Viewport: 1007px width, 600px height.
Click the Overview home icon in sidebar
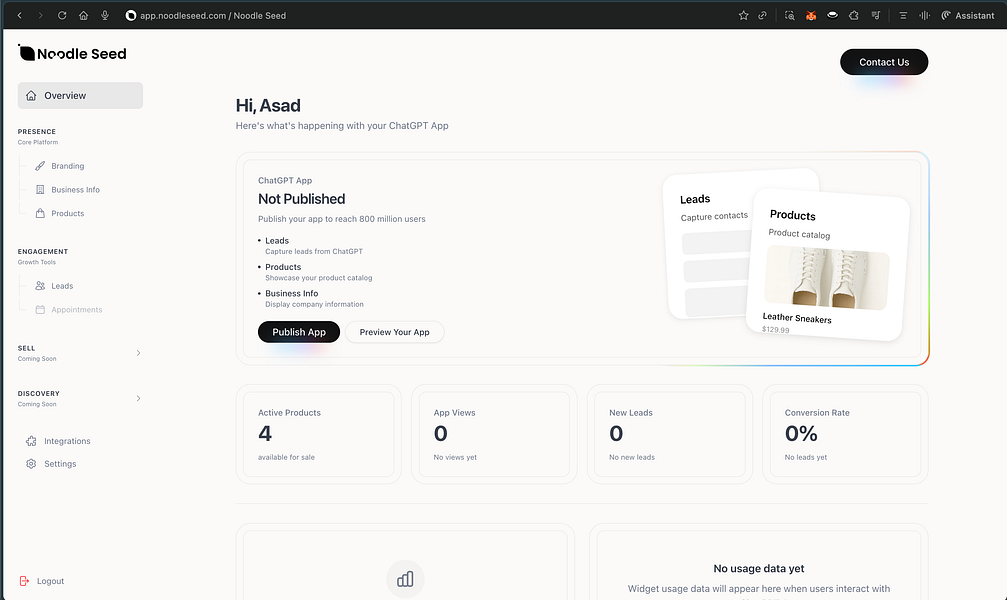pos(31,95)
